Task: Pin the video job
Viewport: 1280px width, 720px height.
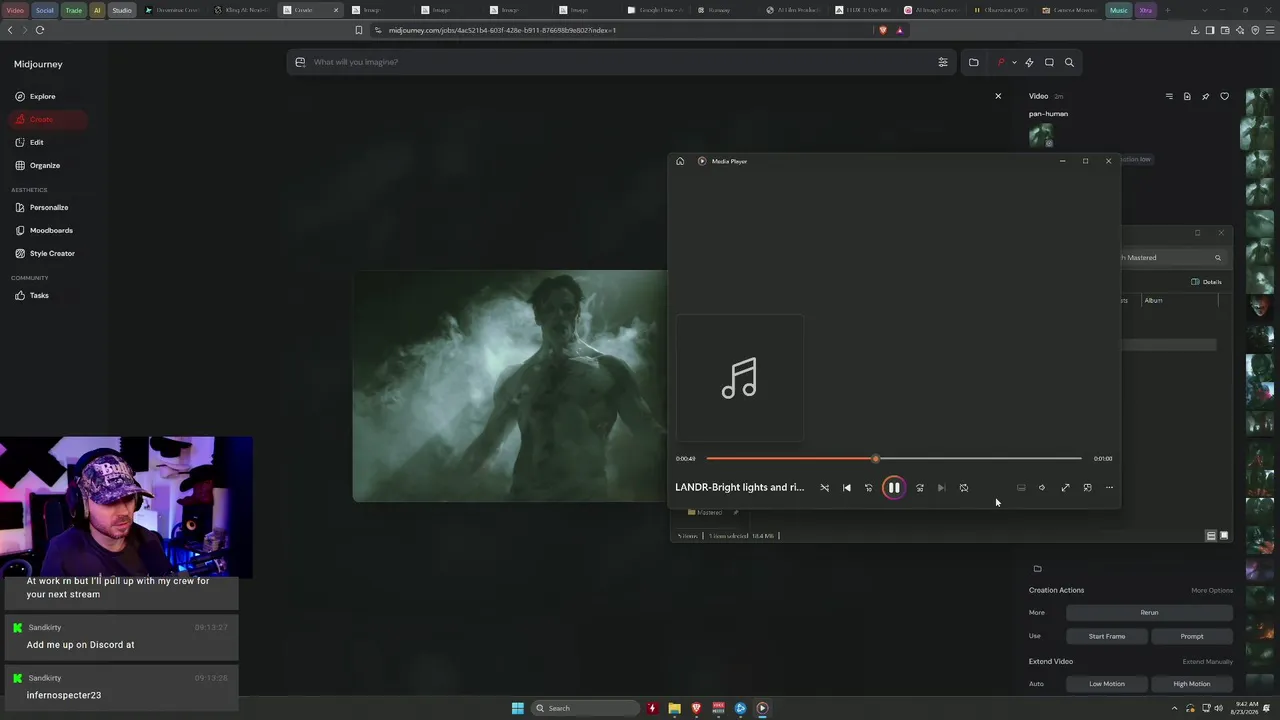Action: (x=1205, y=96)
